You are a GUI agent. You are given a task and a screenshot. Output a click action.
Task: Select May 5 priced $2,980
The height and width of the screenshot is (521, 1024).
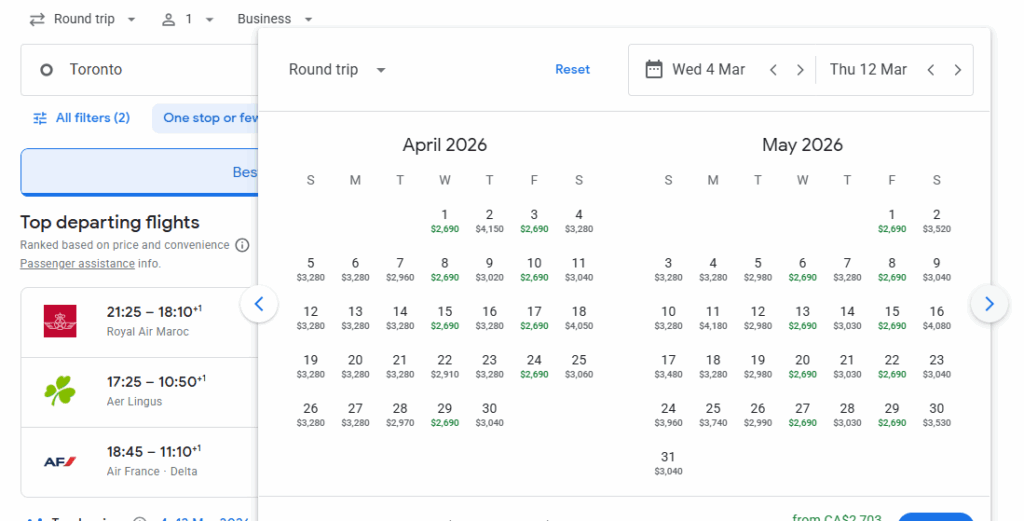click(x=758, y=270)
